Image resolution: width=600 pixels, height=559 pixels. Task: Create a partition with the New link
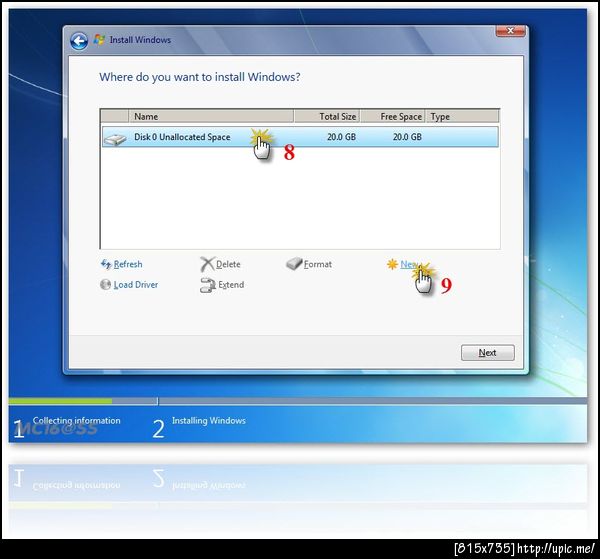409,264
